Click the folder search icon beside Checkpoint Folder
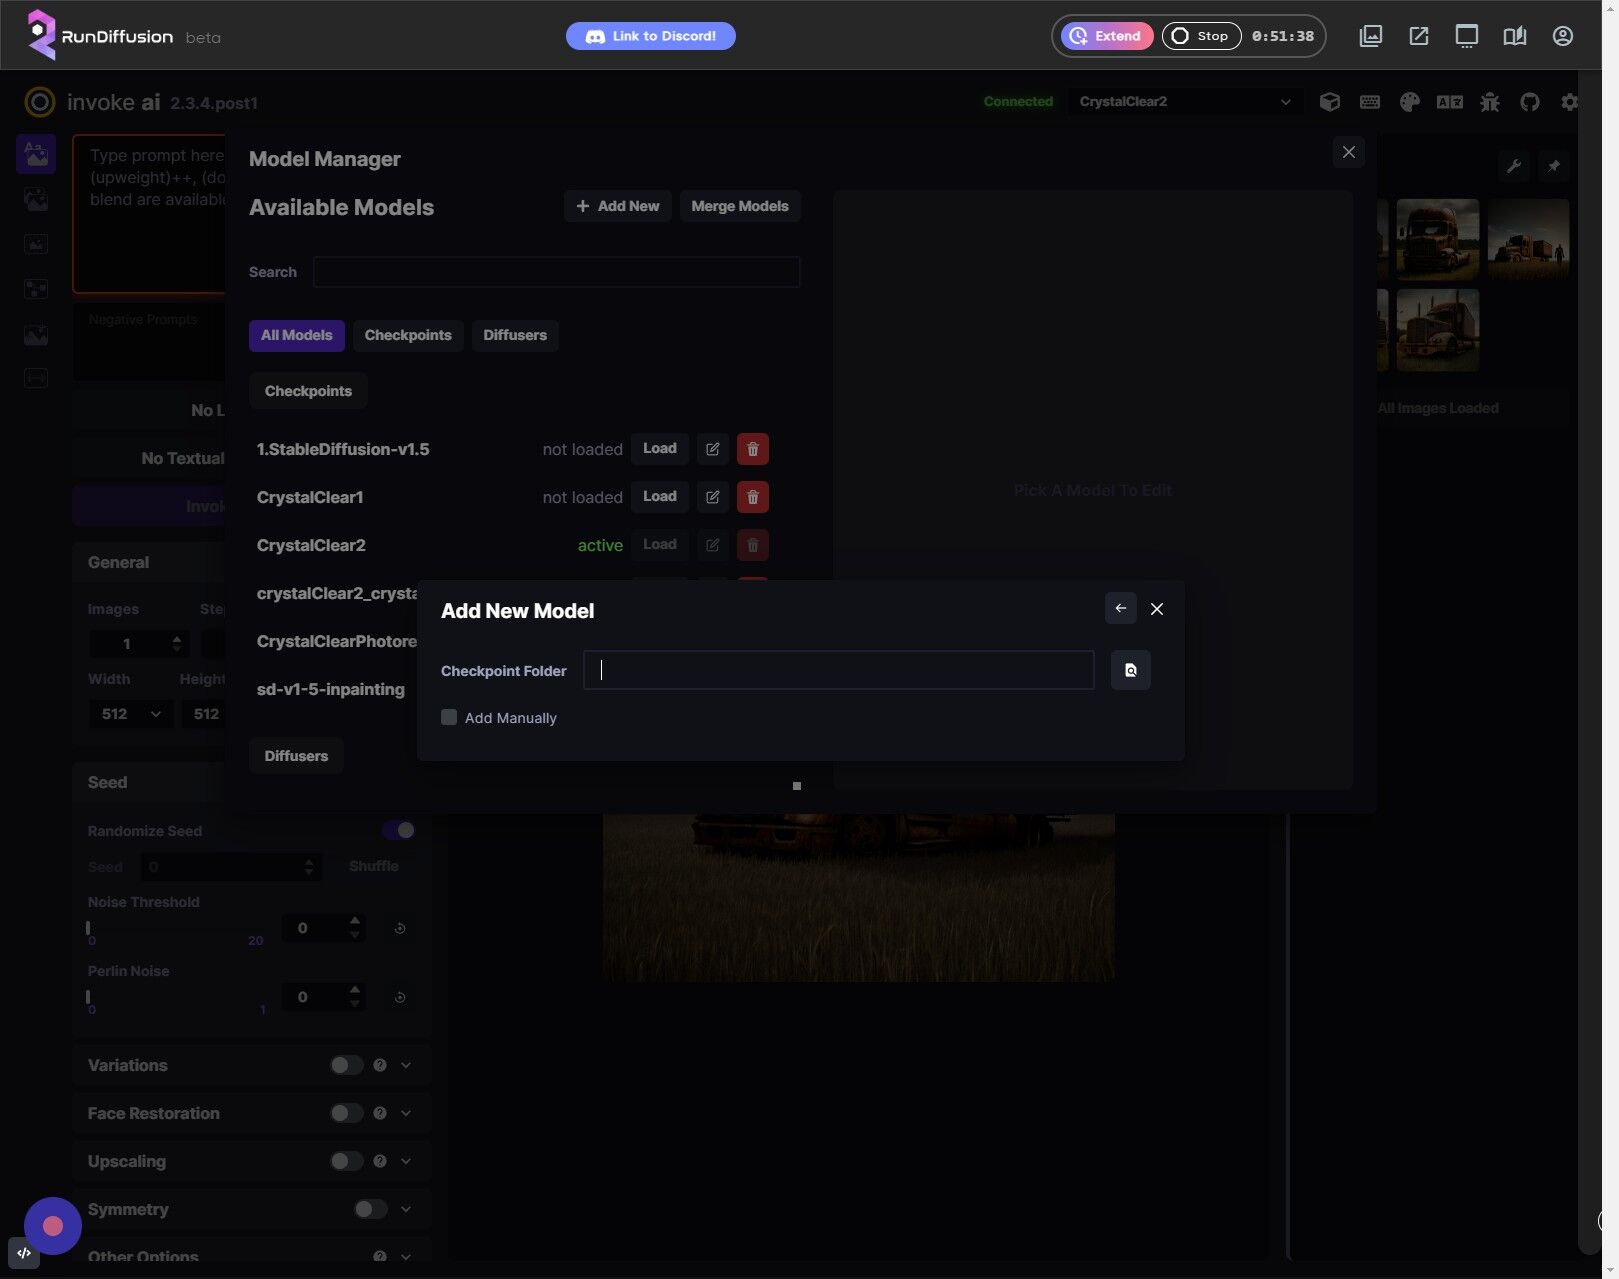Viewport: 1619px width, 1279px height. coord(1130,670)
